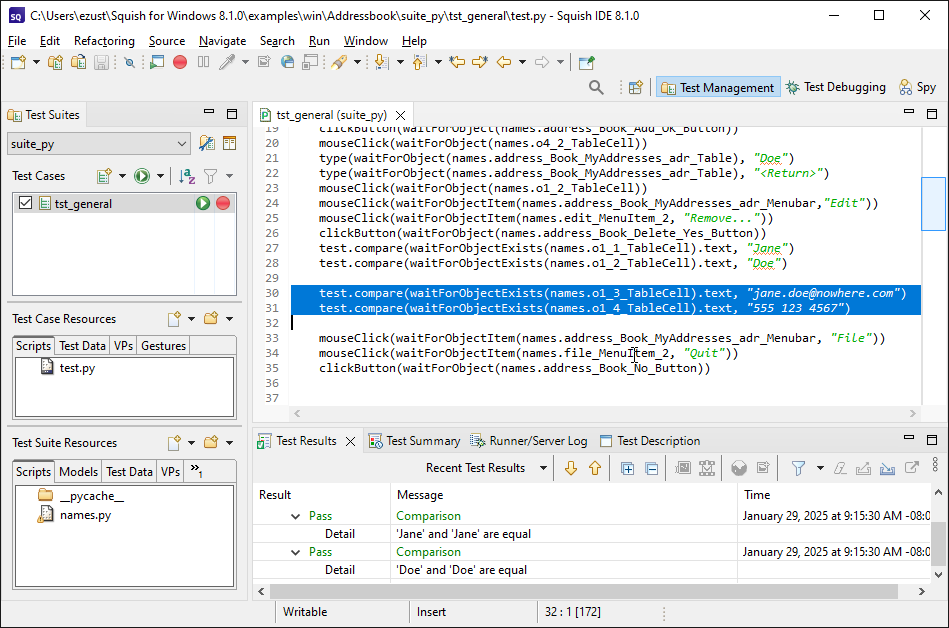Expand all test results with plus icon
Viewport: 949px width, 628px height.
627,468
